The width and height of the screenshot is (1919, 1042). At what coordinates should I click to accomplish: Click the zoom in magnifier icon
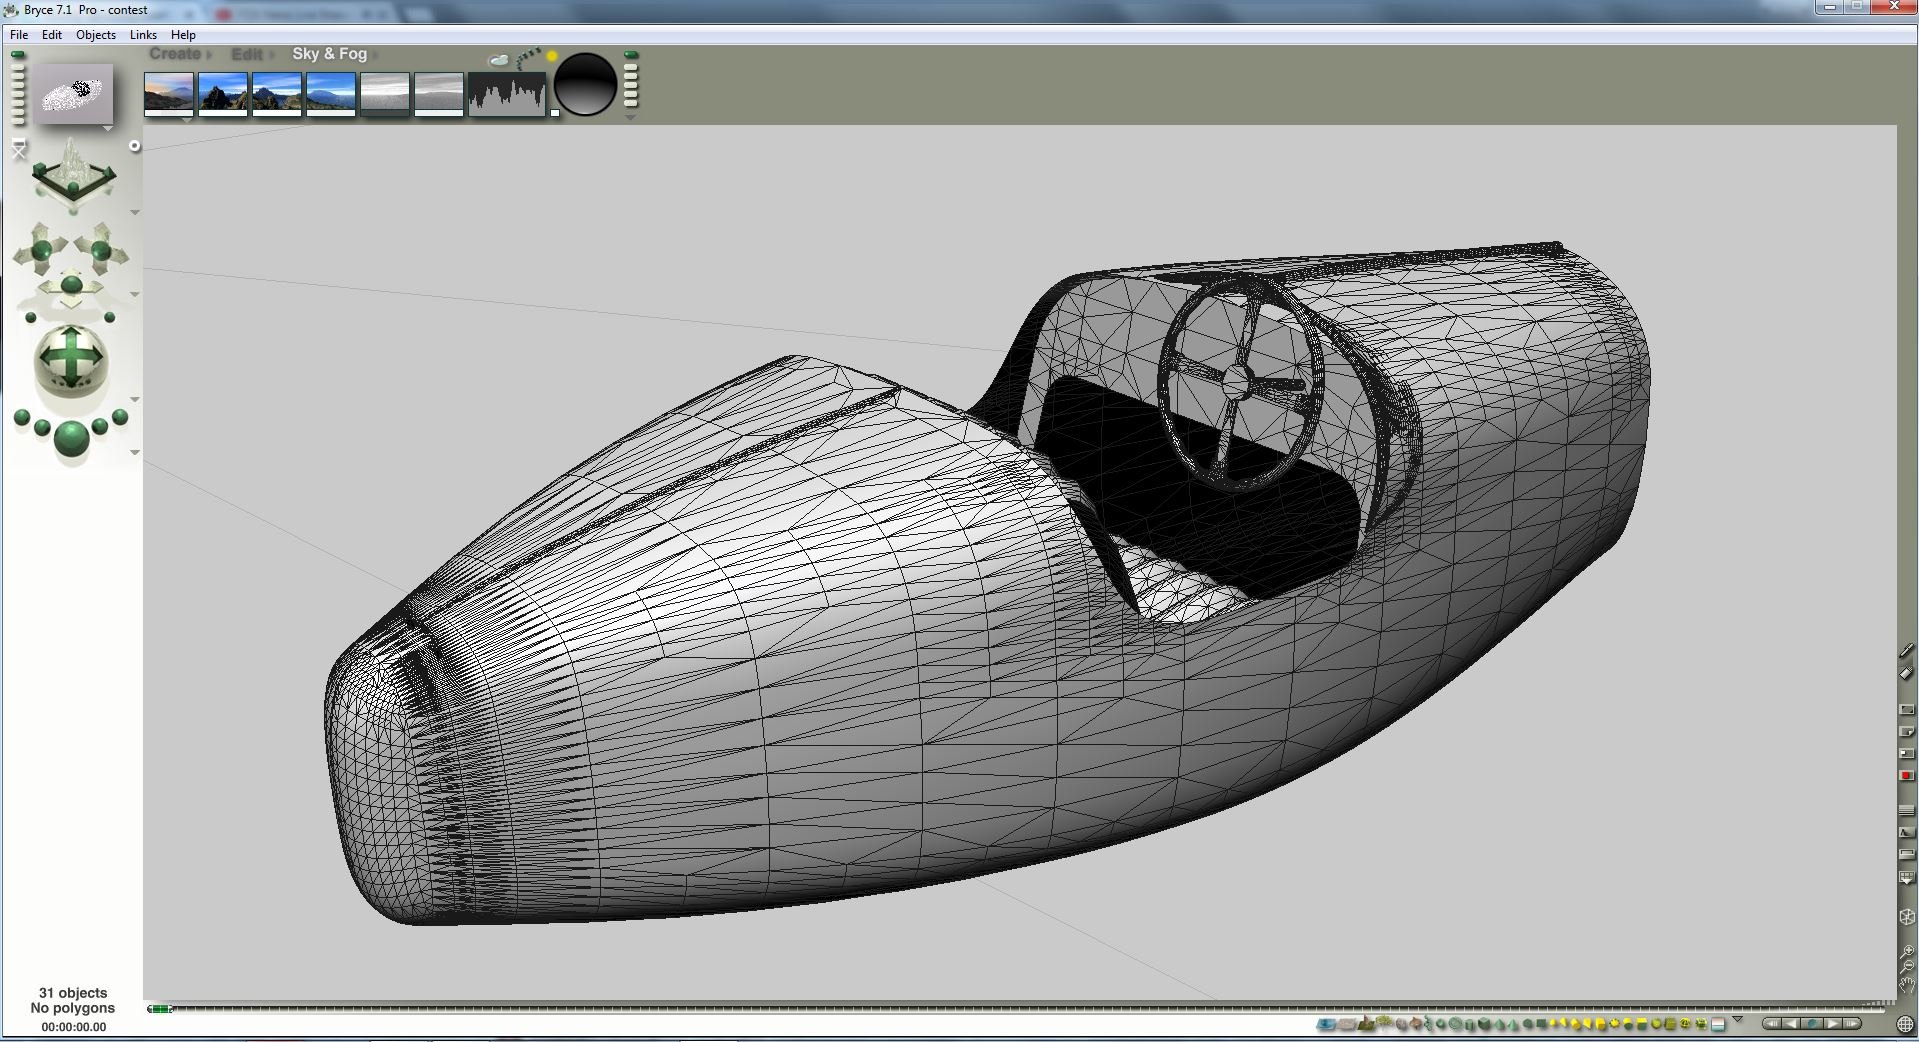pos(1907,951)
